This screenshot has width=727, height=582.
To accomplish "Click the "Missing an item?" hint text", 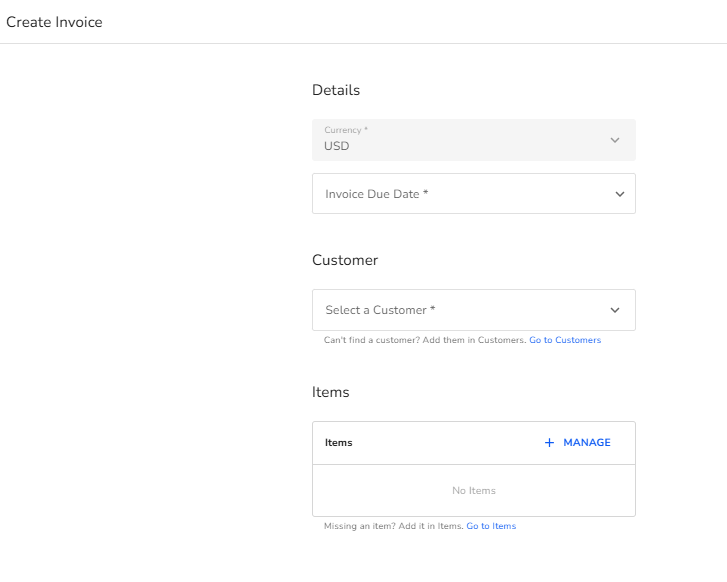I will 393,526.
